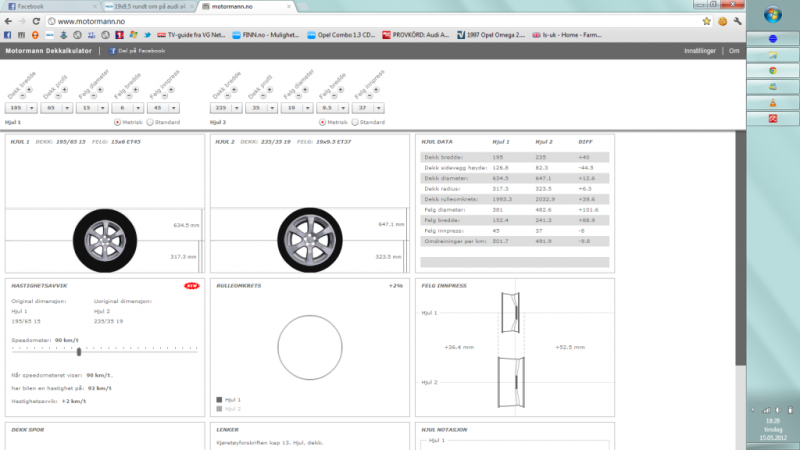800x450 pixels.
Task: Select Metrisk radio for Hjul 2
Action: click(x=322, y=122)
